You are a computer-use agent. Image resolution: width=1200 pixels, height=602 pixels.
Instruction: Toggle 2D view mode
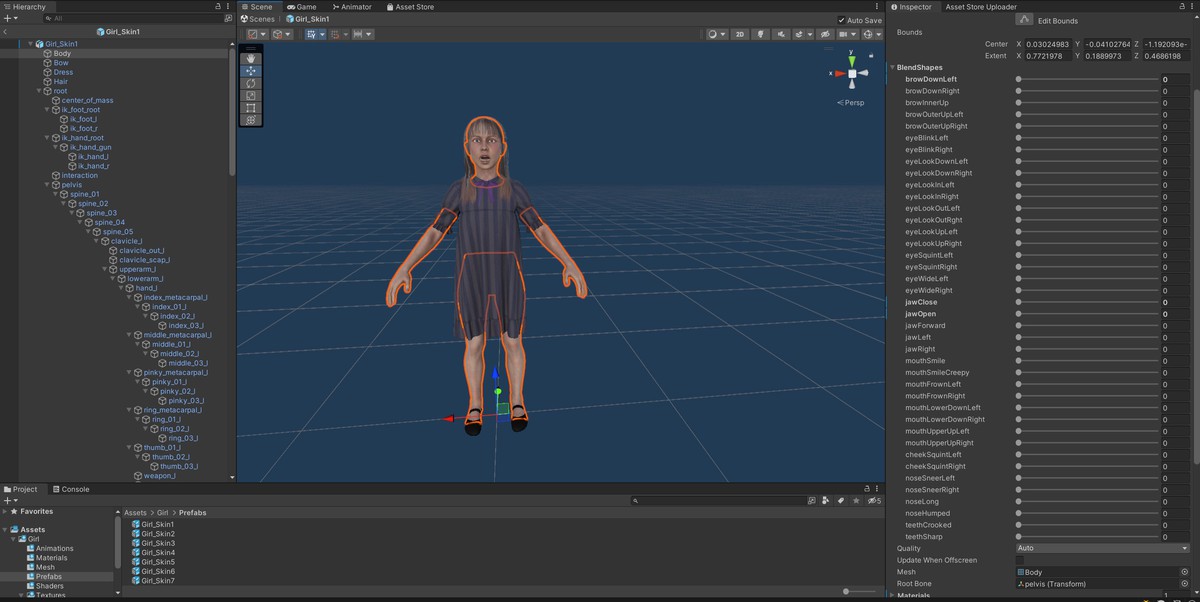(740, 34)
